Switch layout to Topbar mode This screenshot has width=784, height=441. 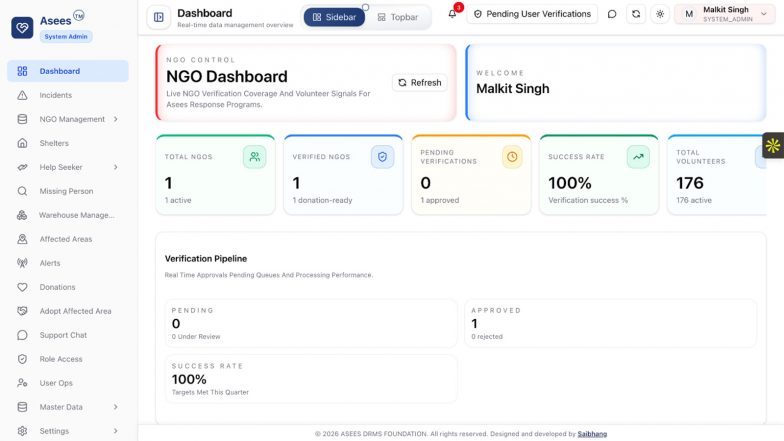point(398,17)
